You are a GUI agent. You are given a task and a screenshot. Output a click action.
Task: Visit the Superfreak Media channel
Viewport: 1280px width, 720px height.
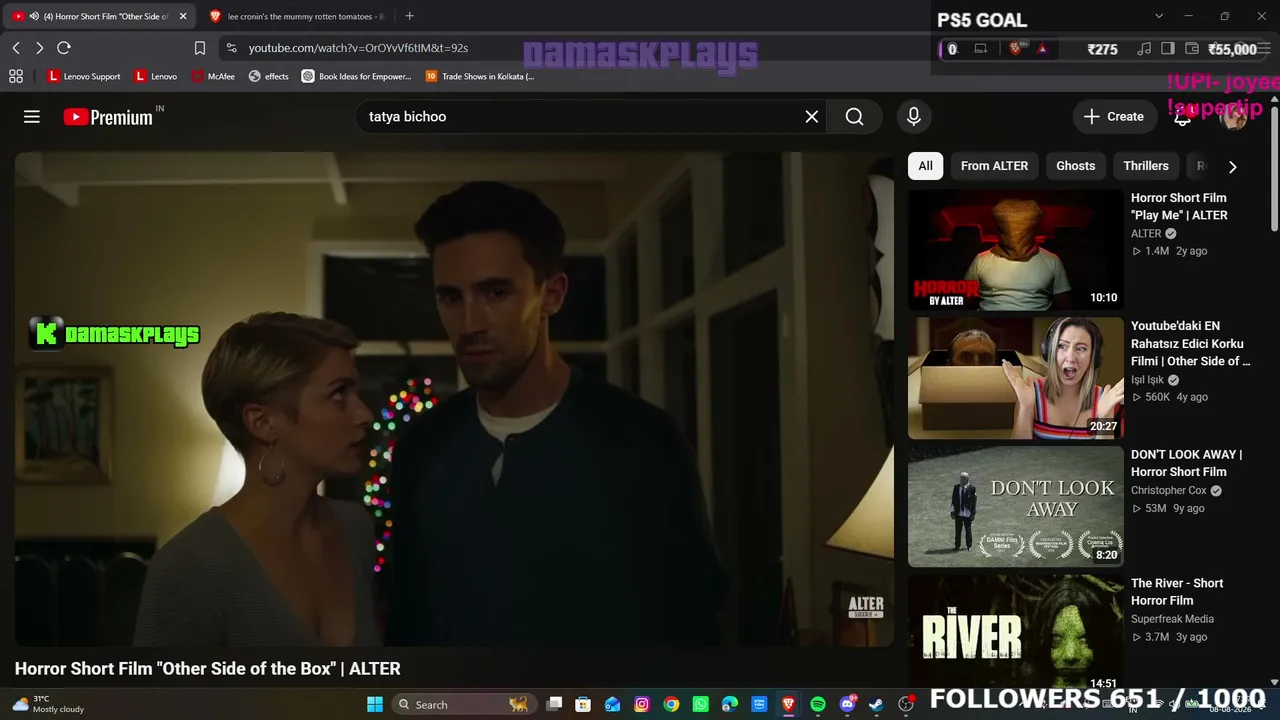pyautogui.click(x=1172, y=619)
